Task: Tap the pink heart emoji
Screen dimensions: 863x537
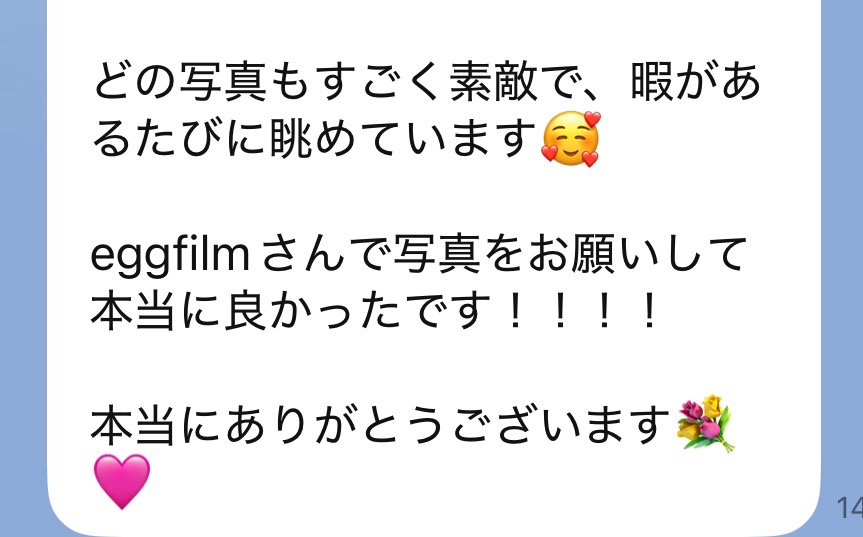Action: point(121,481)
